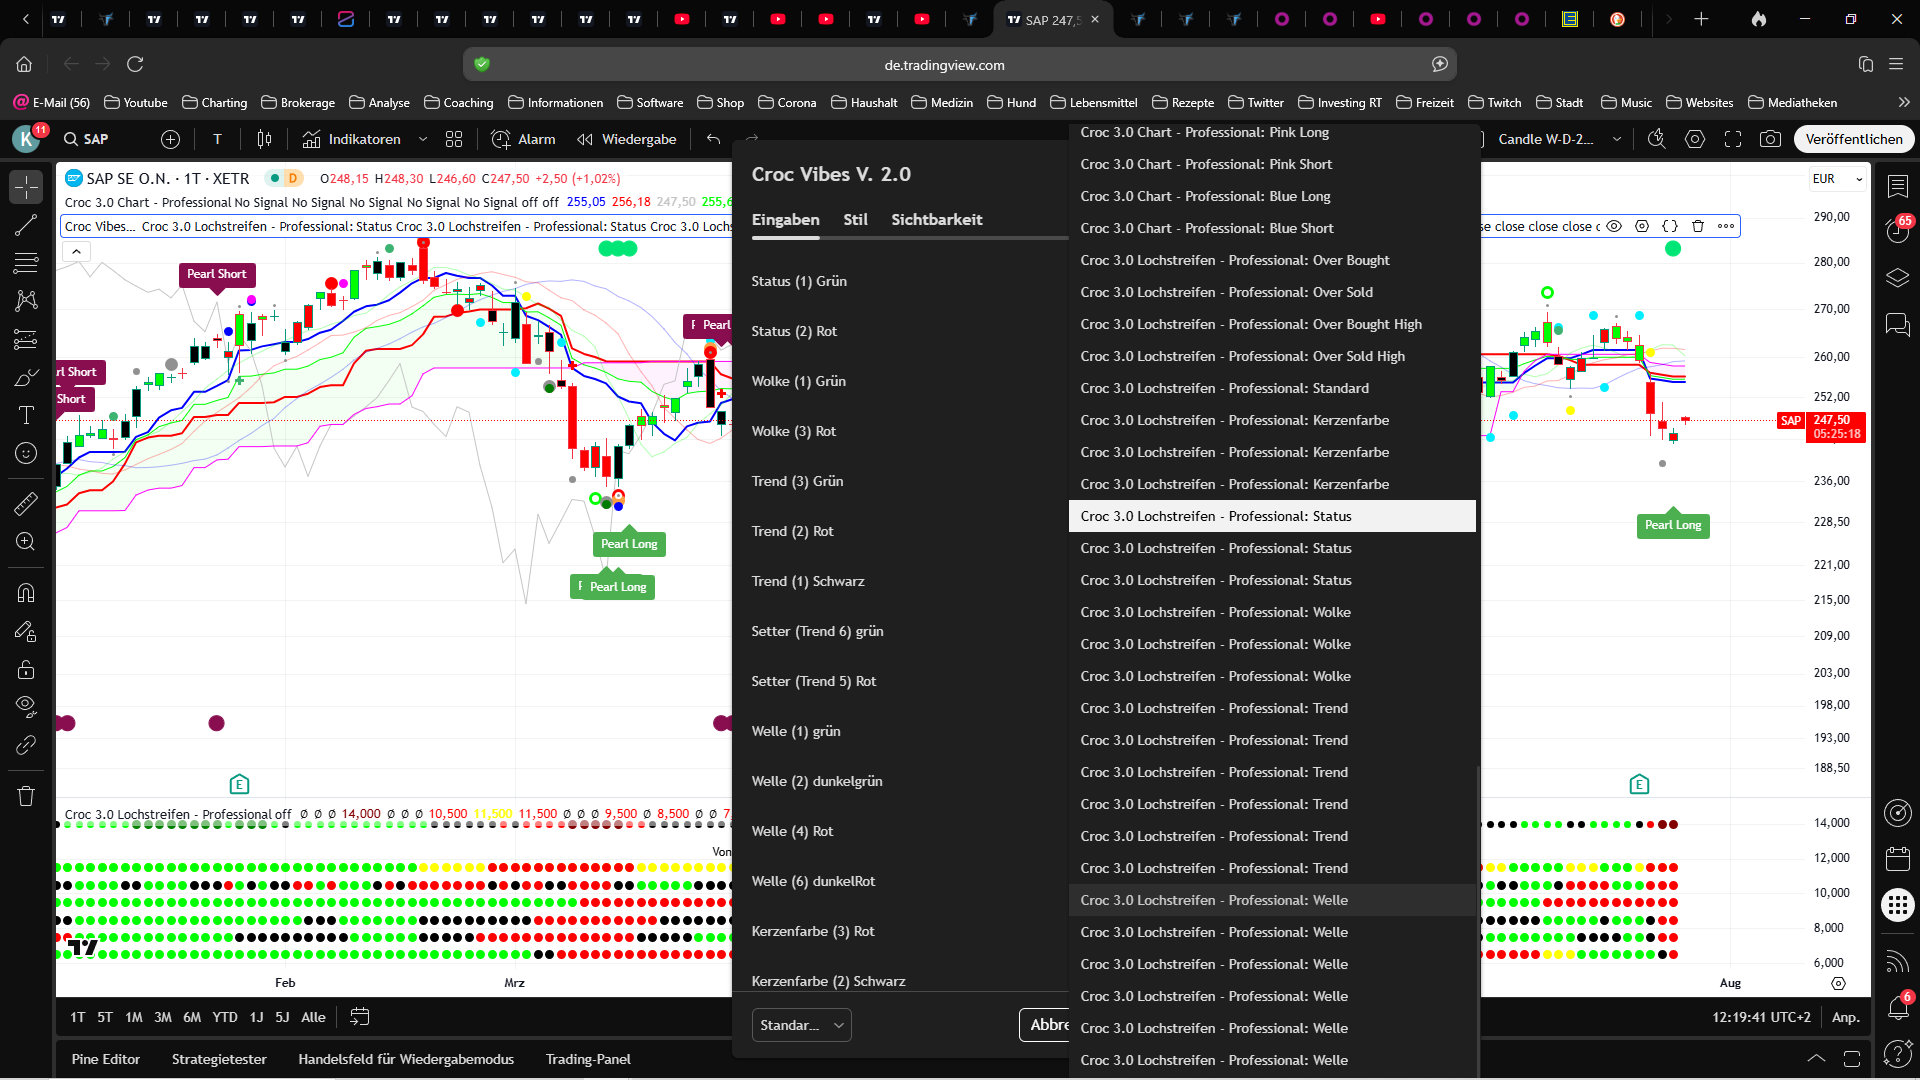Select the text annotation tool
The image size is (1920, 1080).
(26, 415)
